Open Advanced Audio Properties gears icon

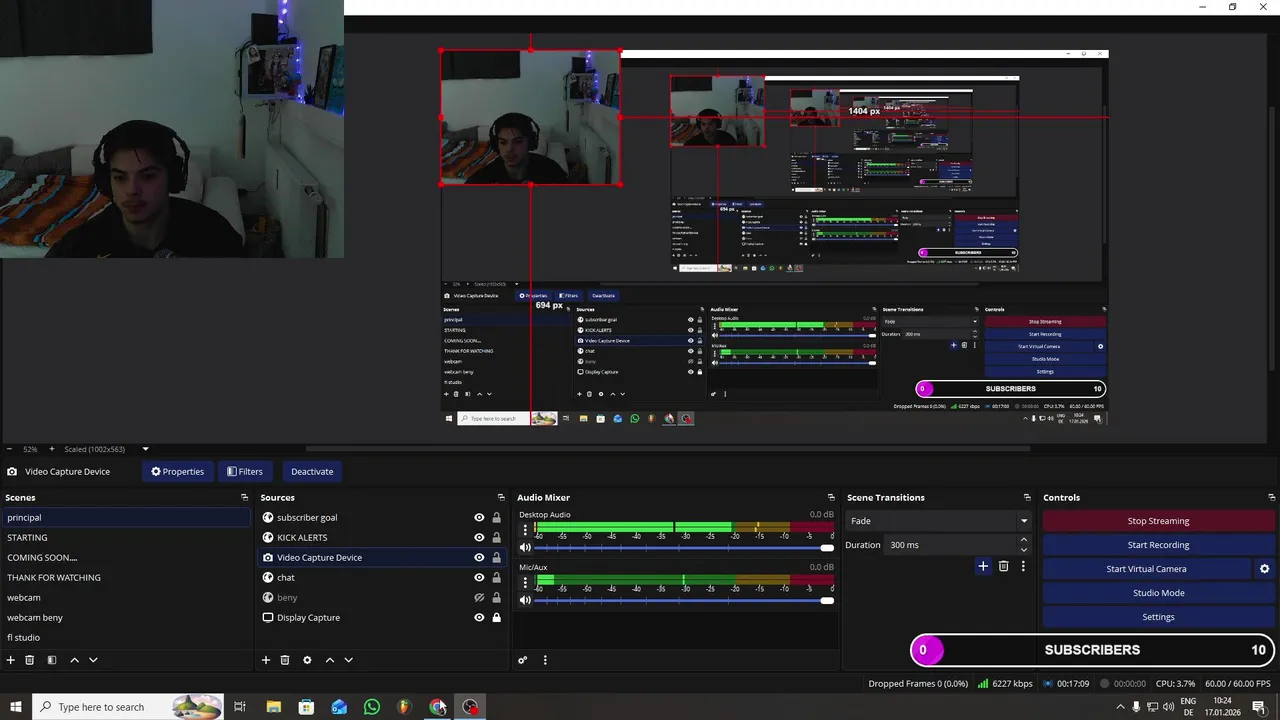click(522, 660)
